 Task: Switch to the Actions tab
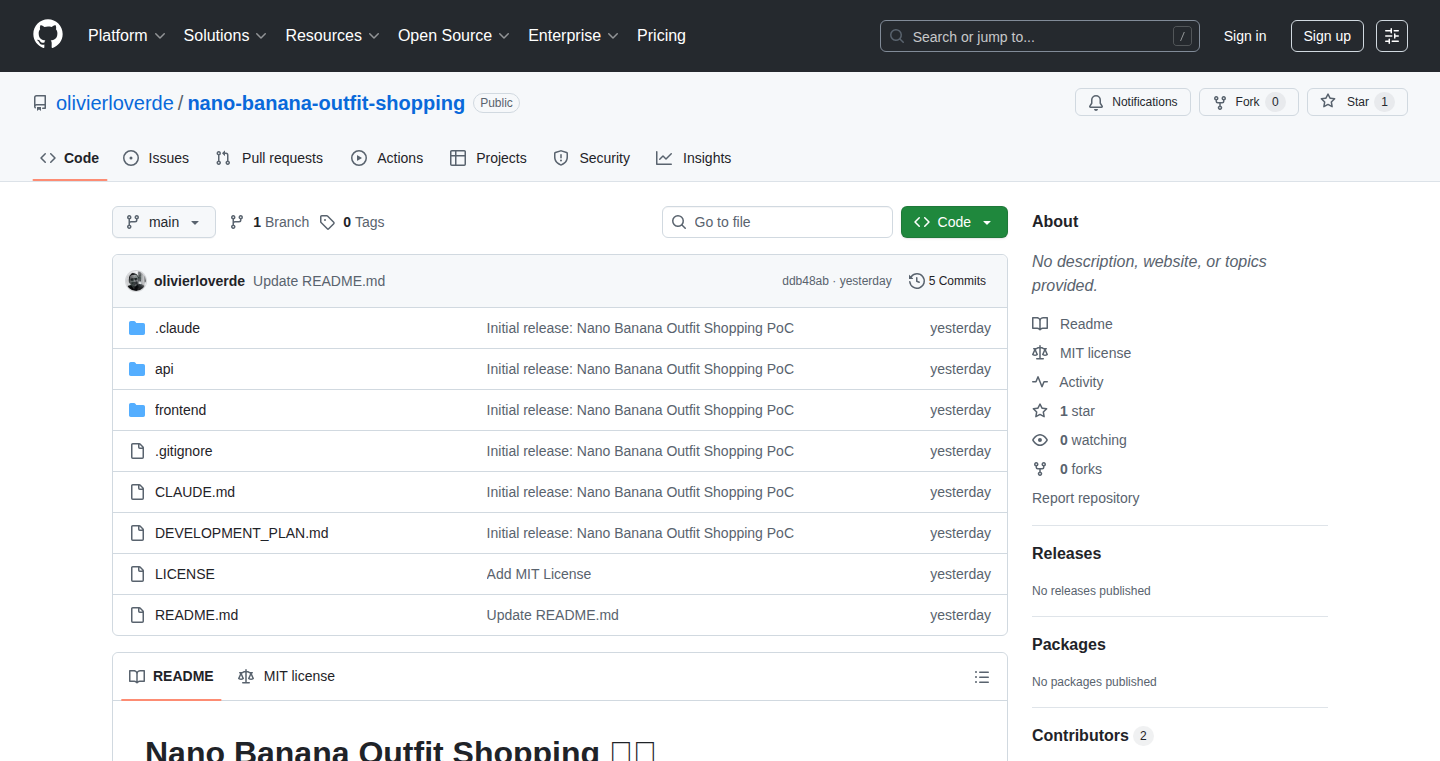[x=387, y=158]
